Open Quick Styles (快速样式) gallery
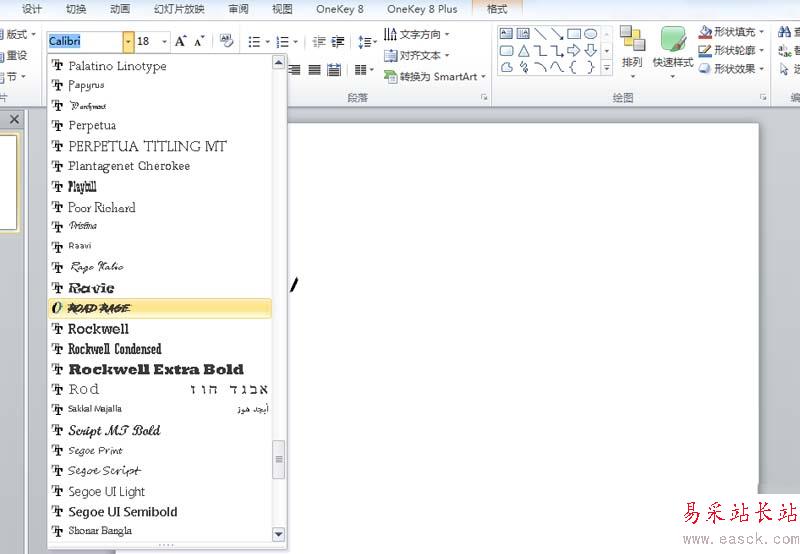Image resolution: width=800 pixels, height=554 pixels. tap(673, 52)
